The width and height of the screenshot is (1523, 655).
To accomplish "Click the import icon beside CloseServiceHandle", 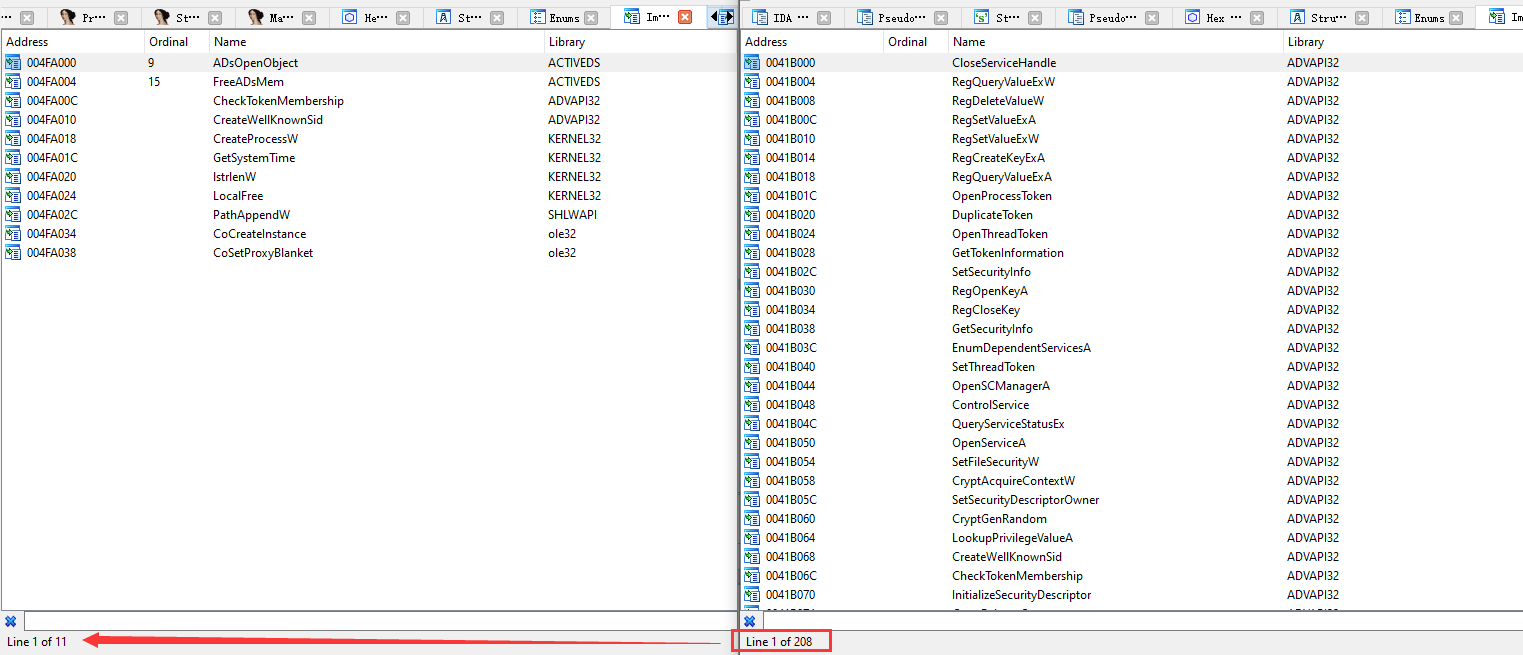I will click(x=752, y=63).
